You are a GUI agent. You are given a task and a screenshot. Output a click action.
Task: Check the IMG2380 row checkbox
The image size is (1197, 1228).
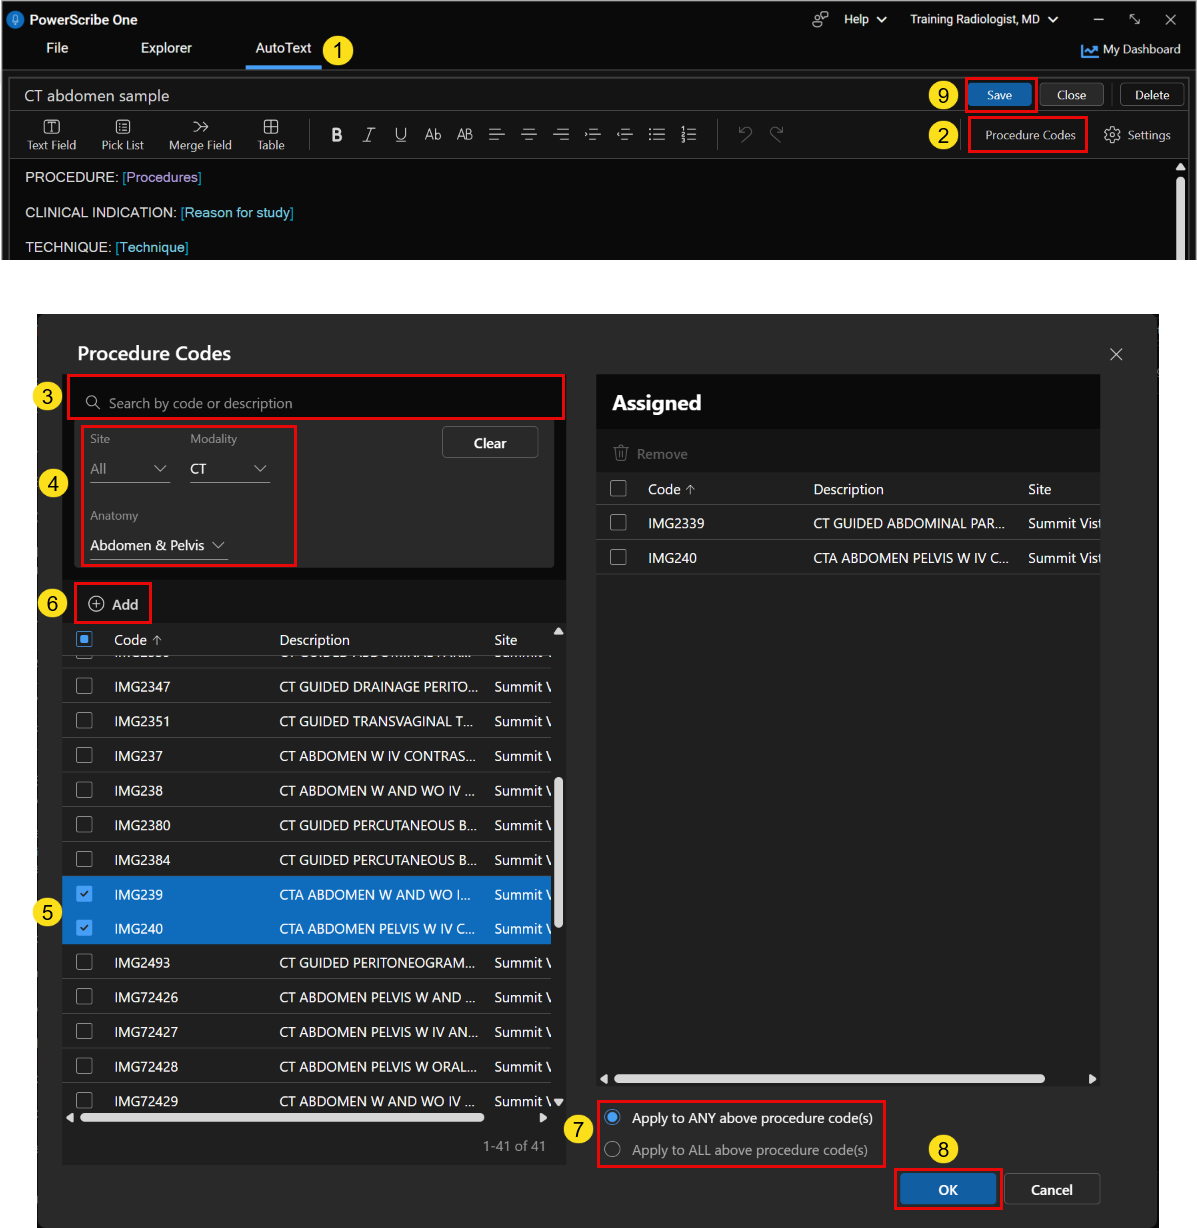point(84,824)
